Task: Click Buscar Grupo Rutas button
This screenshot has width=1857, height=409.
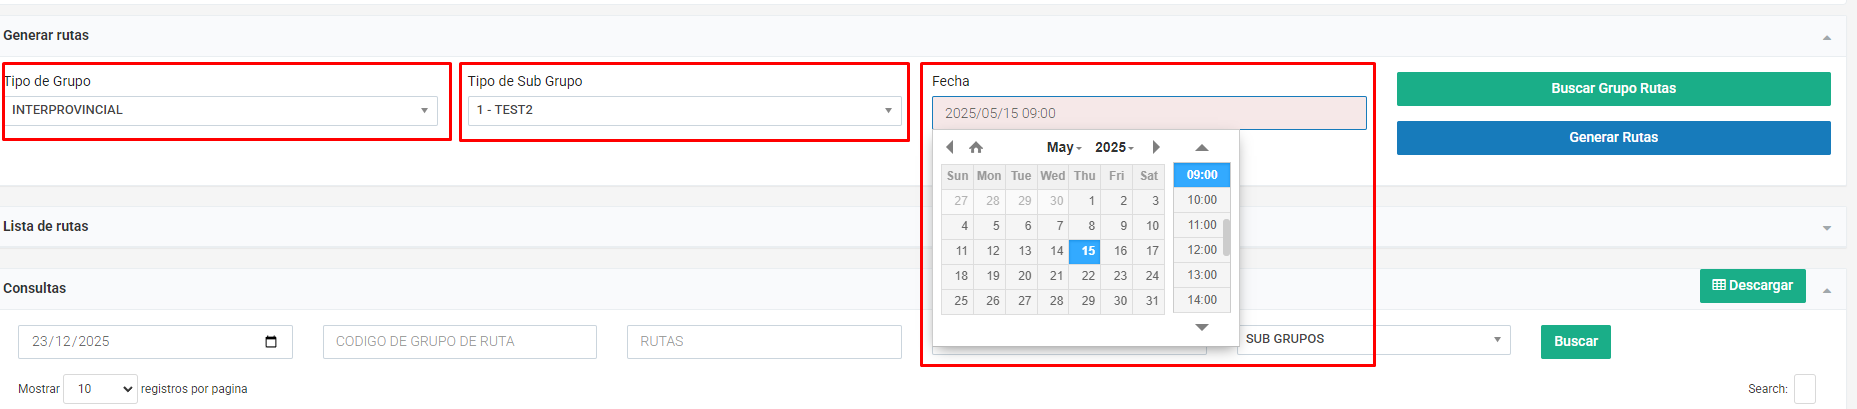Action: click(x=1613, y=89)
